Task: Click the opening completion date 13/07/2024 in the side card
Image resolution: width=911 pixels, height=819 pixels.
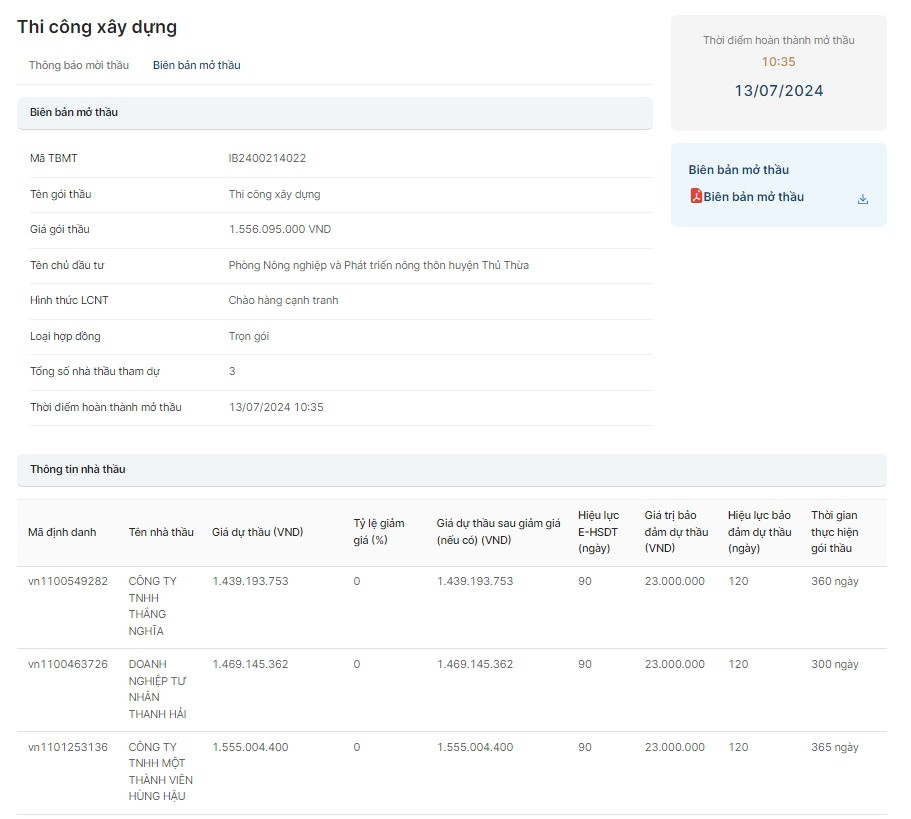Action: (778, 91)
